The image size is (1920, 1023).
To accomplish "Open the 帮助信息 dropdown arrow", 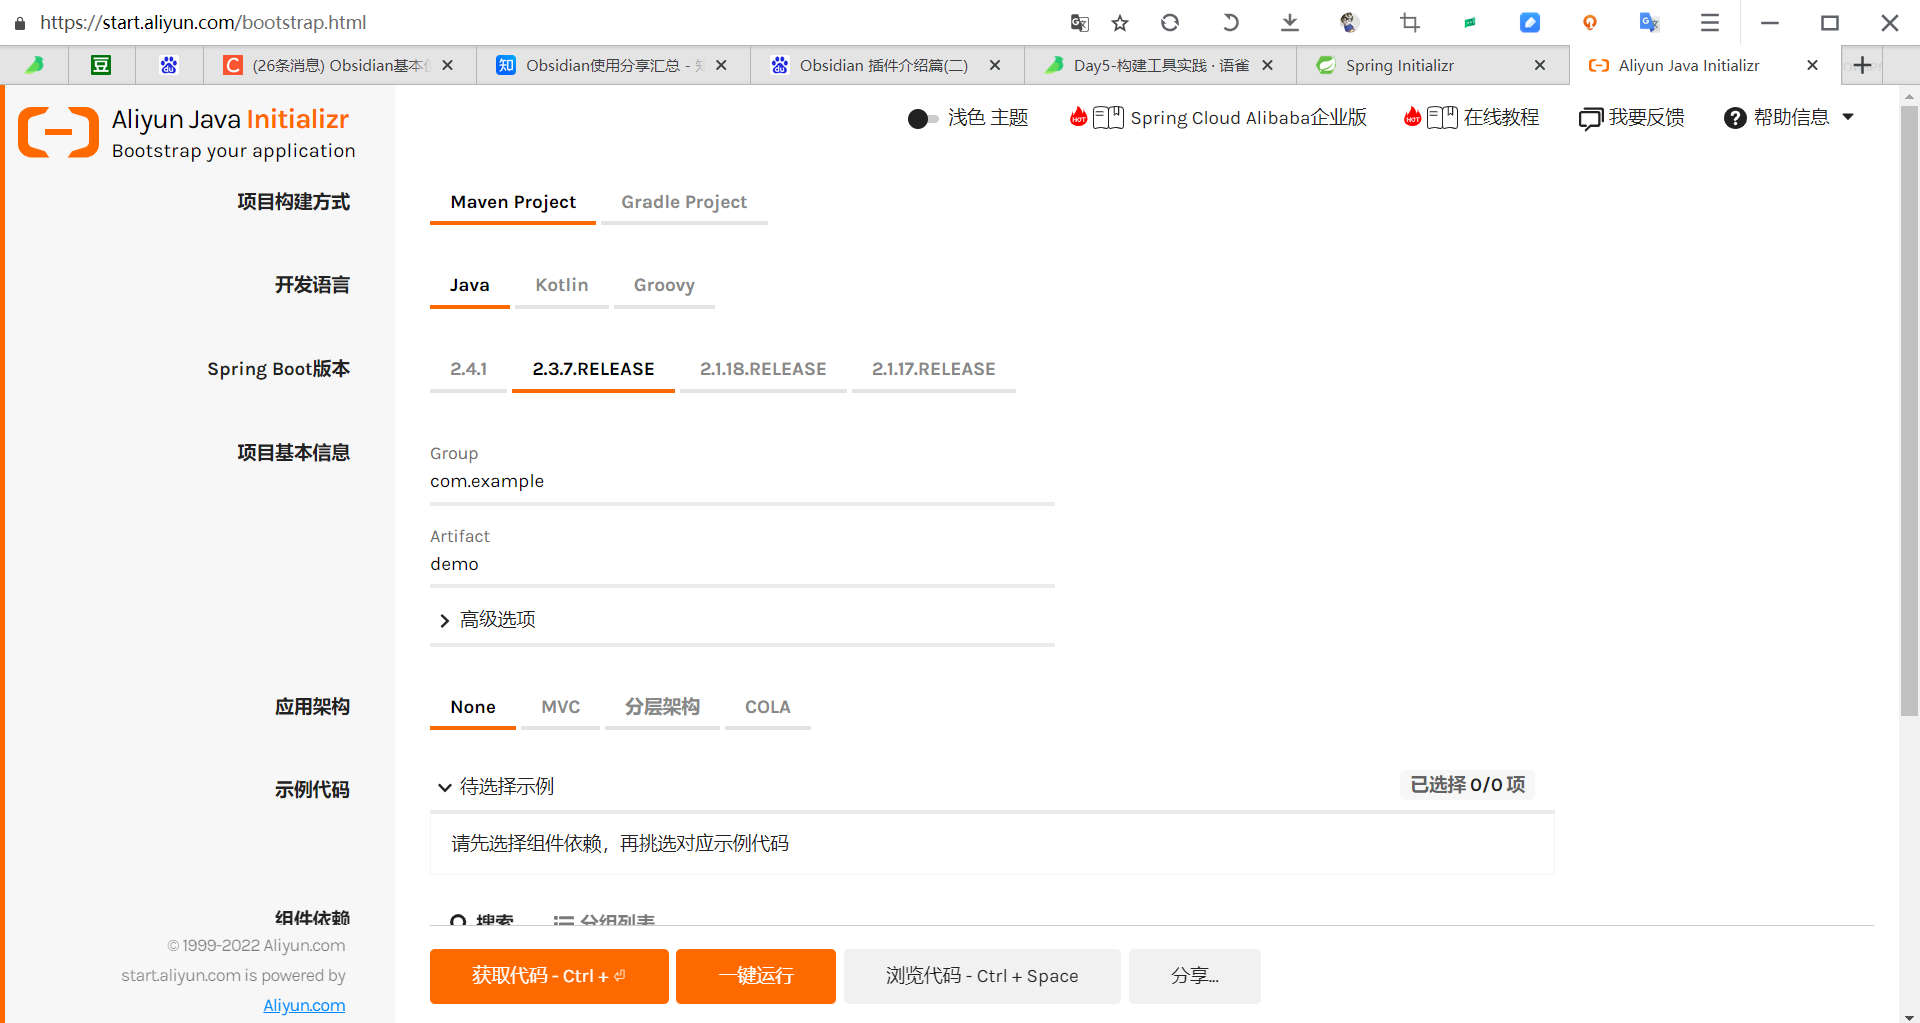I will [x=1848, y=118].
